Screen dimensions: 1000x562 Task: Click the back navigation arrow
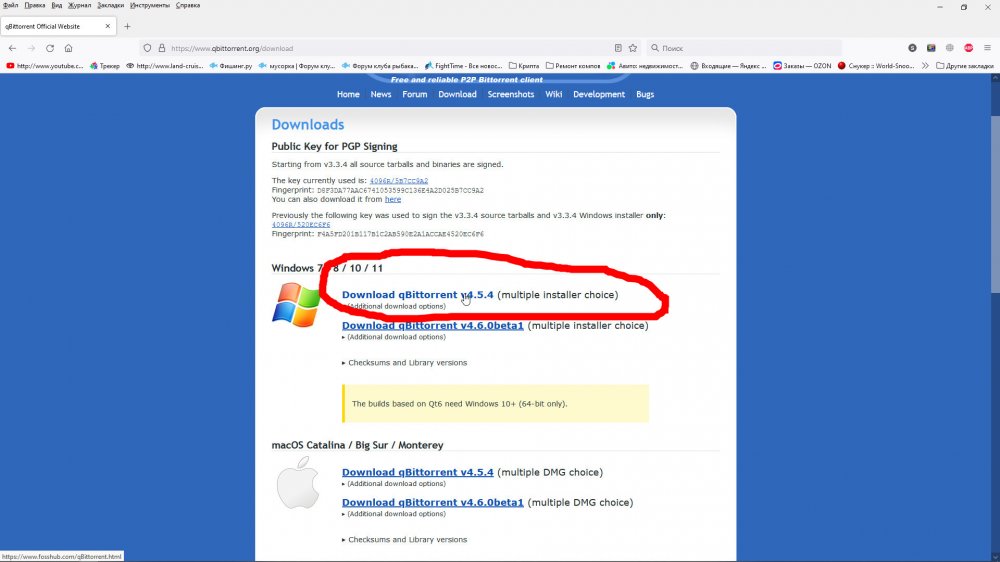12,48
